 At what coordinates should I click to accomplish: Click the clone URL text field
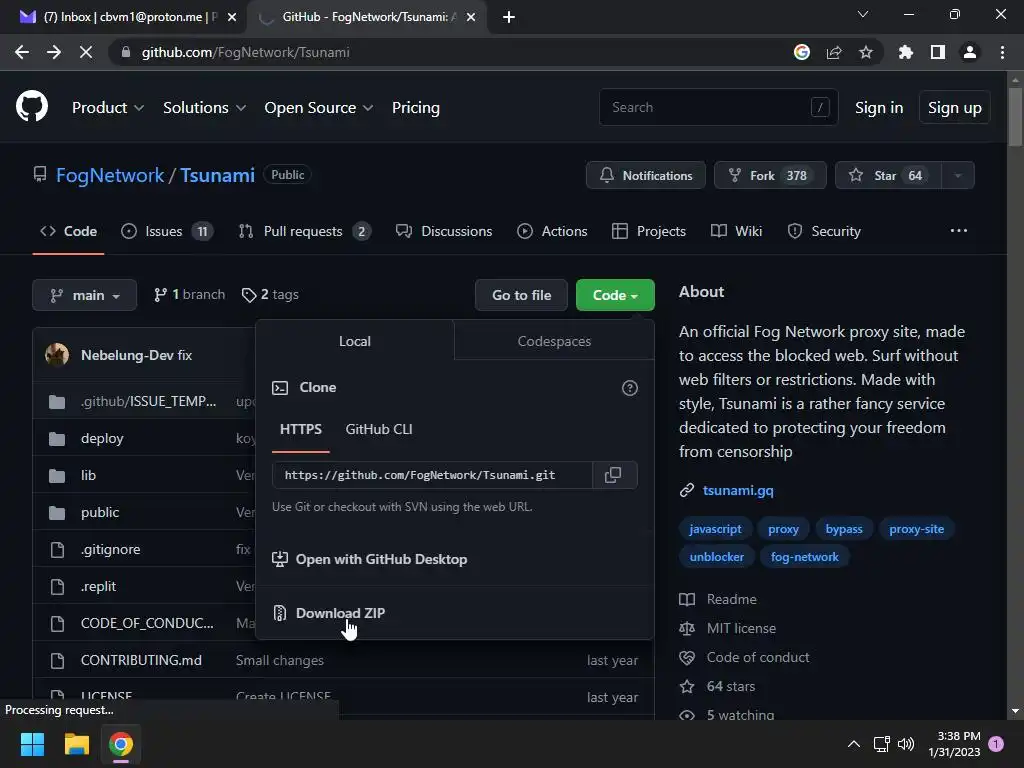[432, 475]
